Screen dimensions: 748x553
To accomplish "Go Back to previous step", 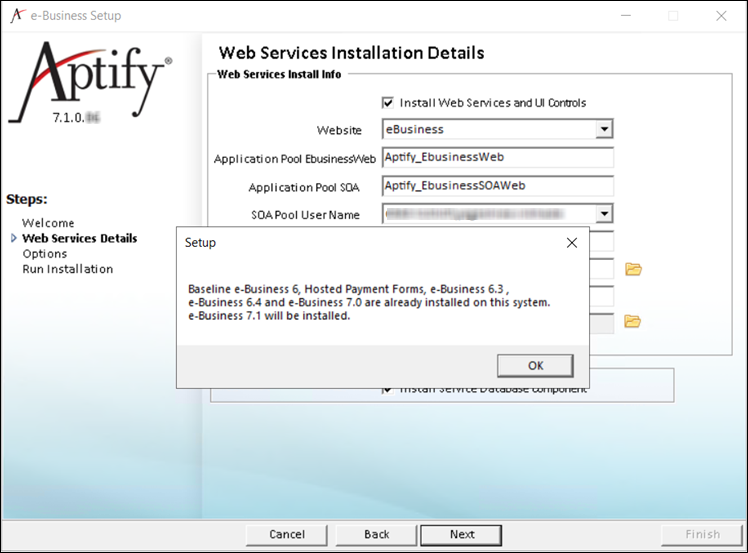I will pos(376,534).
